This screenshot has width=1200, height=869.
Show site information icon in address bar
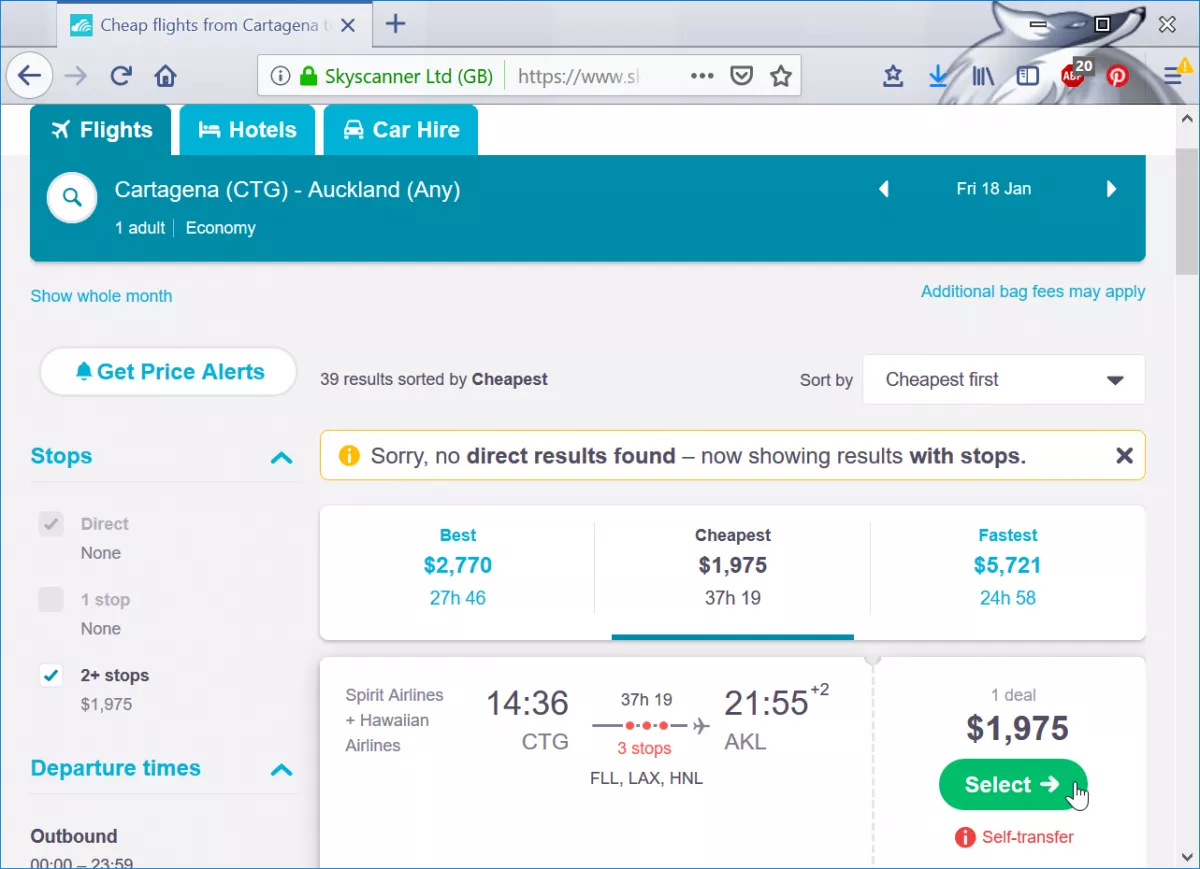point(280,76)
